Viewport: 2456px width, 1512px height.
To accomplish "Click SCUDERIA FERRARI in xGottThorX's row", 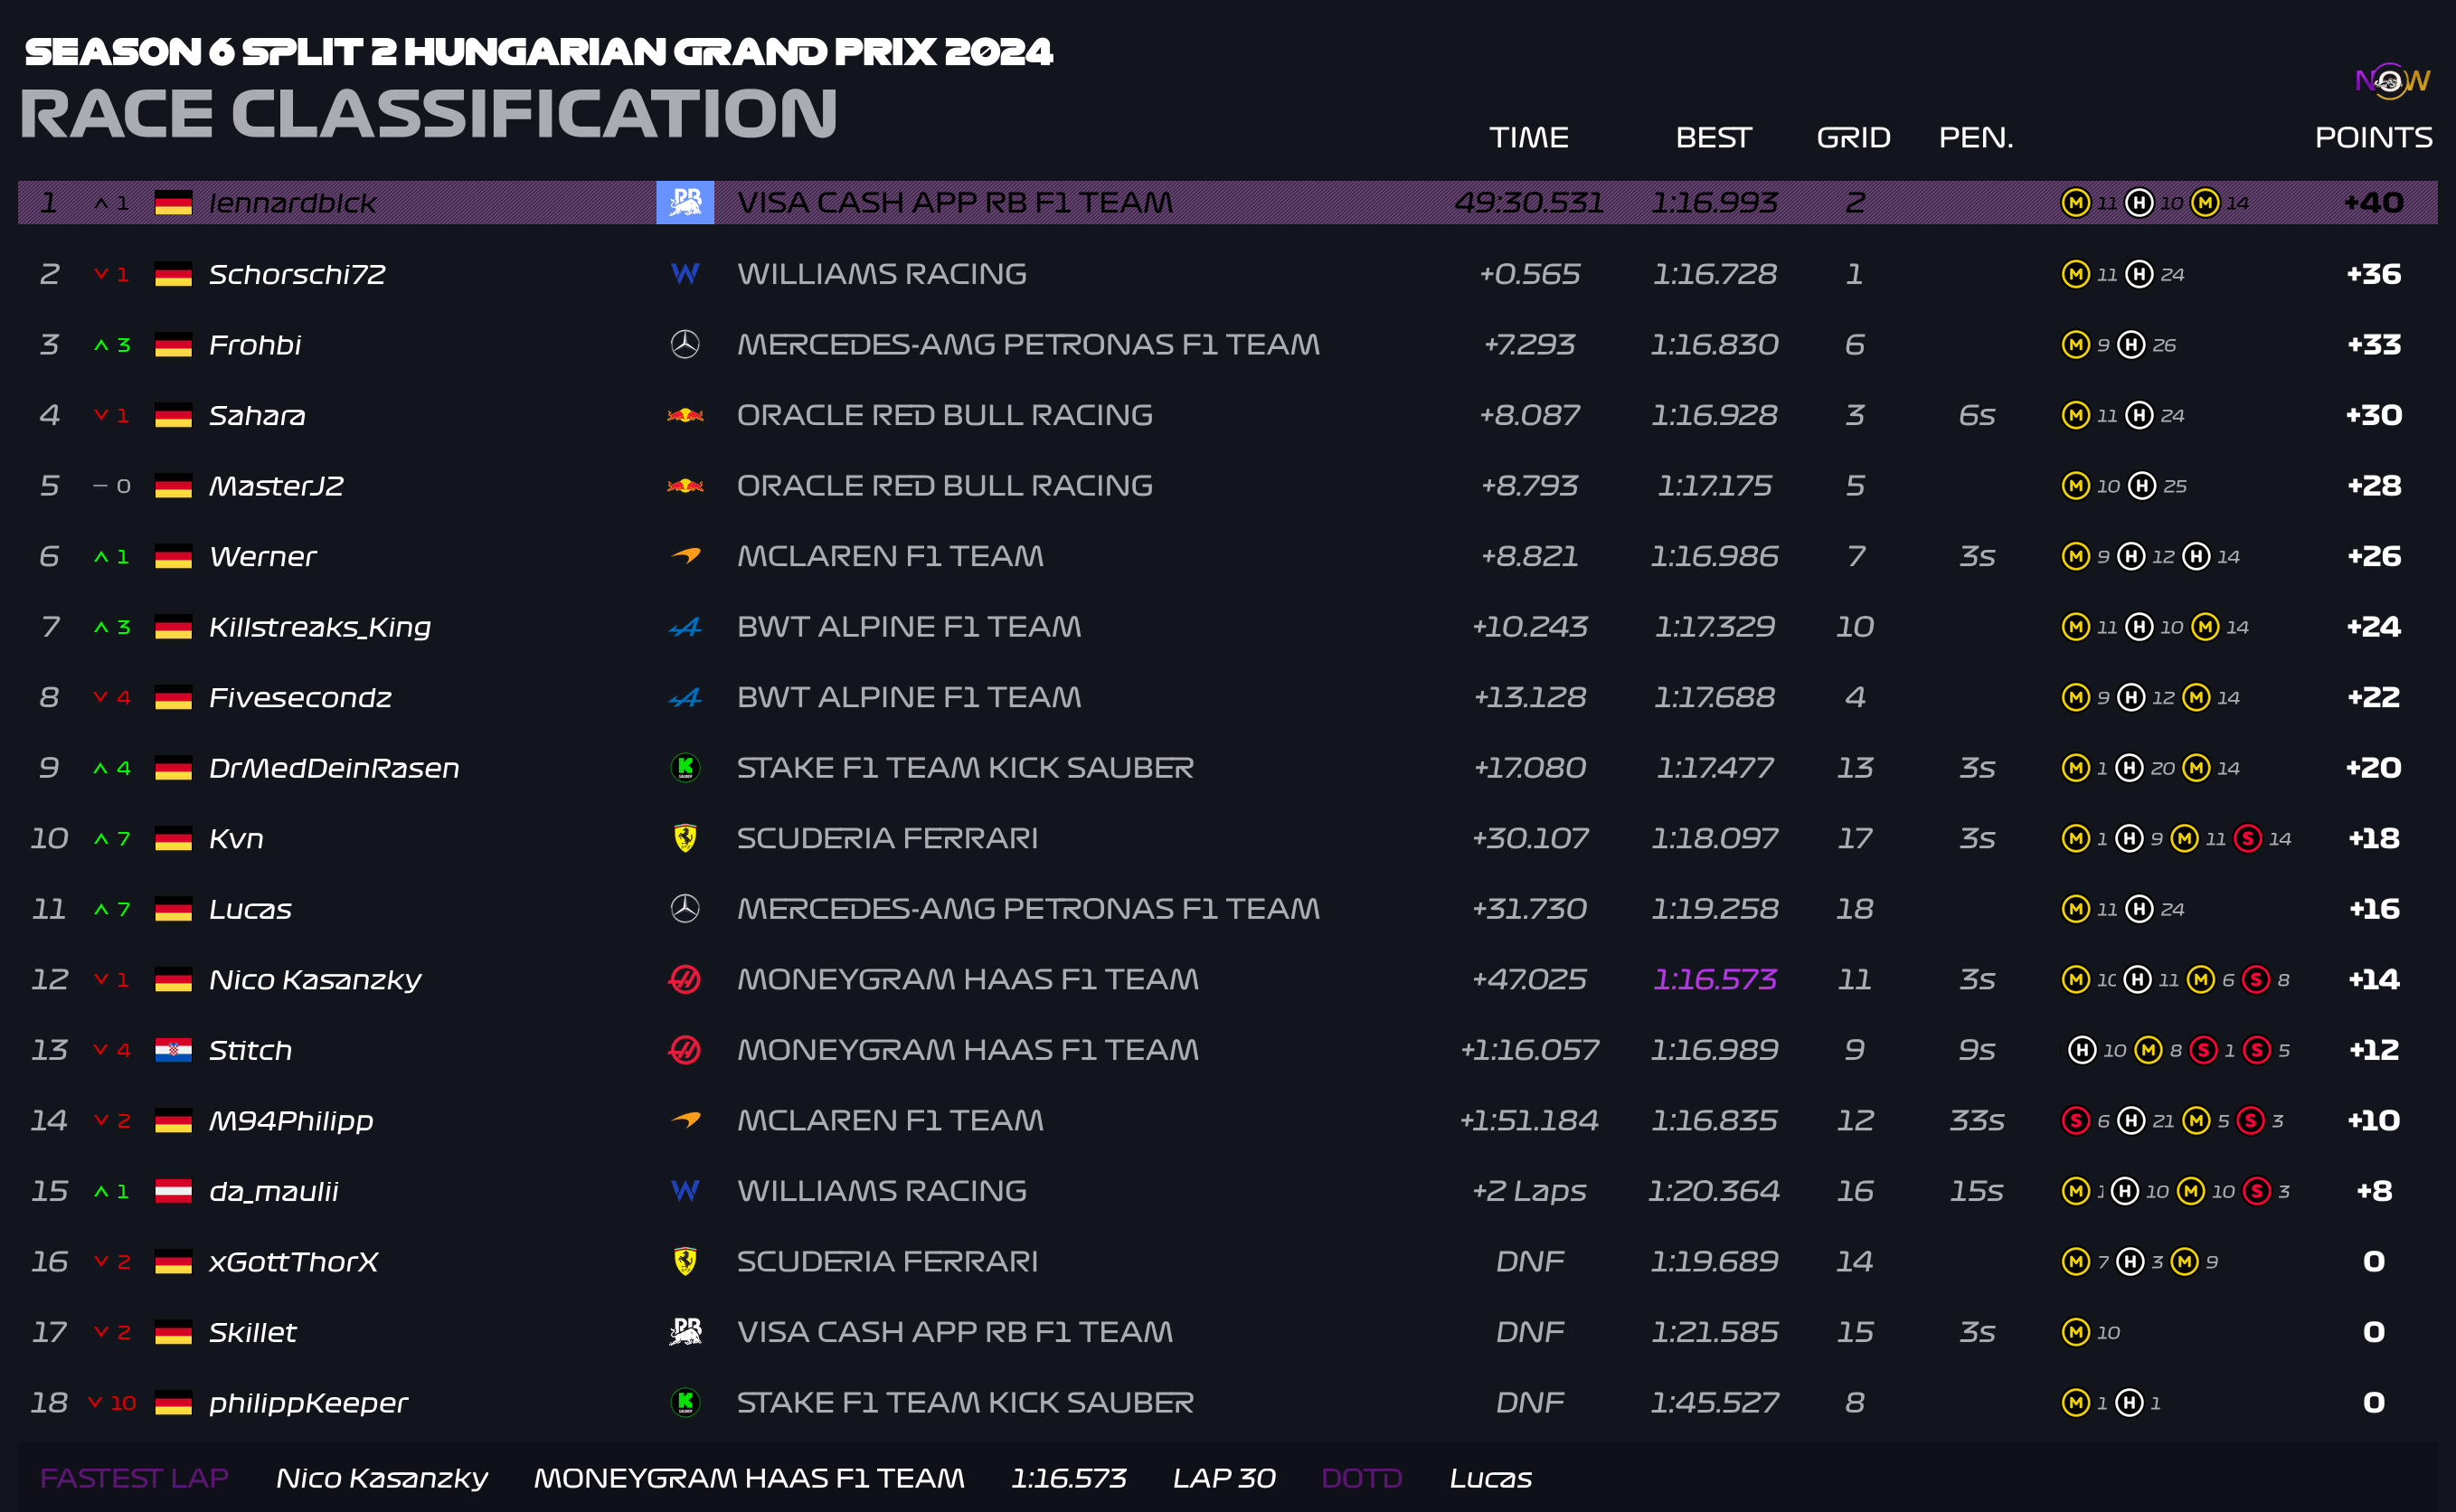I will 887,1261.
